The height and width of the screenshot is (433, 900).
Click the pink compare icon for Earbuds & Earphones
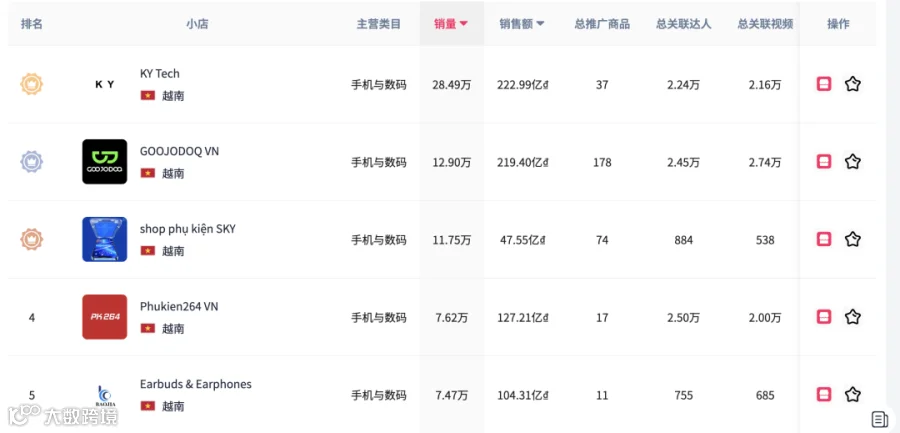824,395
